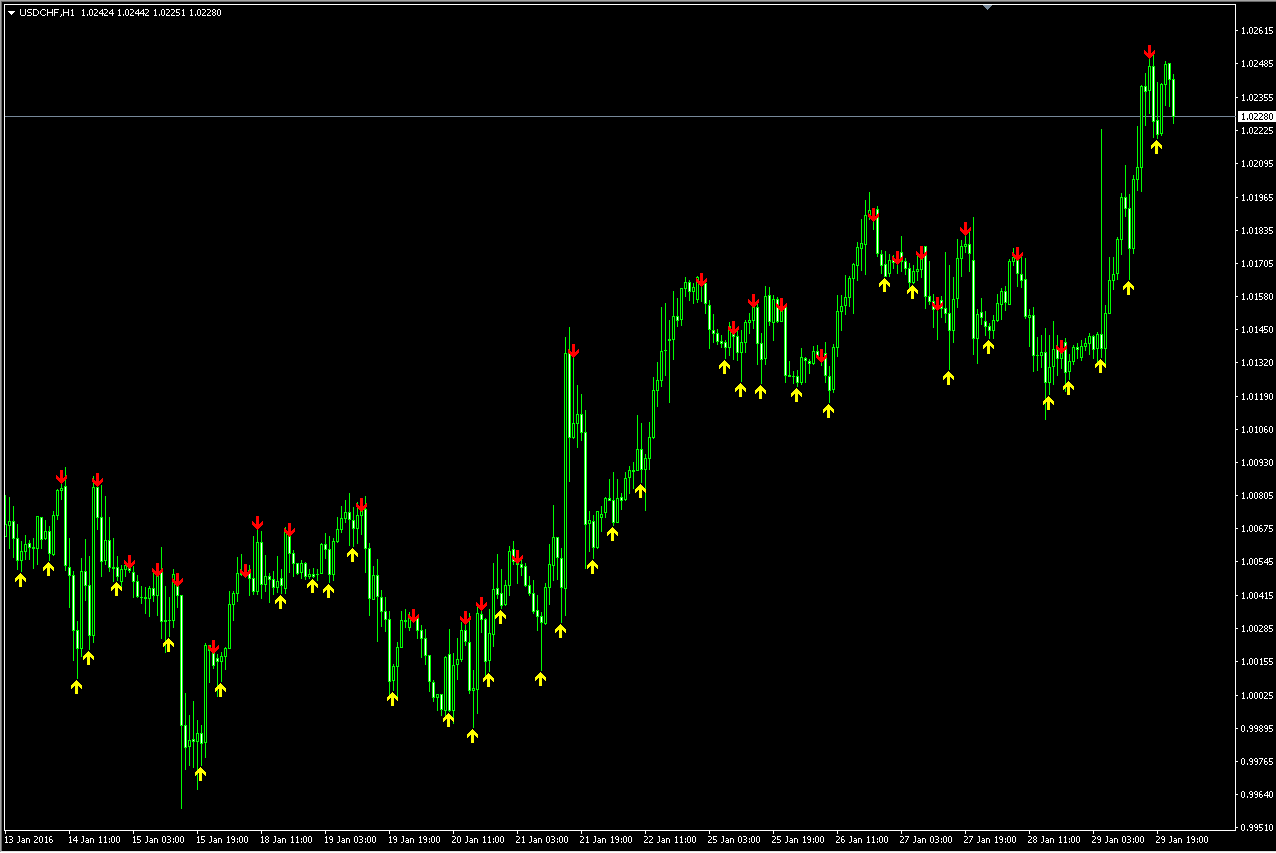Click the 19 Jan 03:00 time label

coord(351,840)
